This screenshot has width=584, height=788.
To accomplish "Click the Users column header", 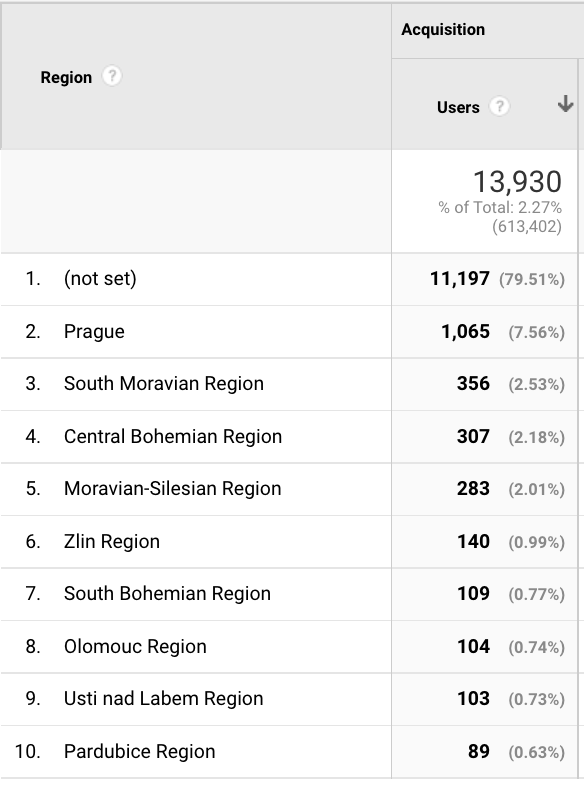I will (458, 107).
